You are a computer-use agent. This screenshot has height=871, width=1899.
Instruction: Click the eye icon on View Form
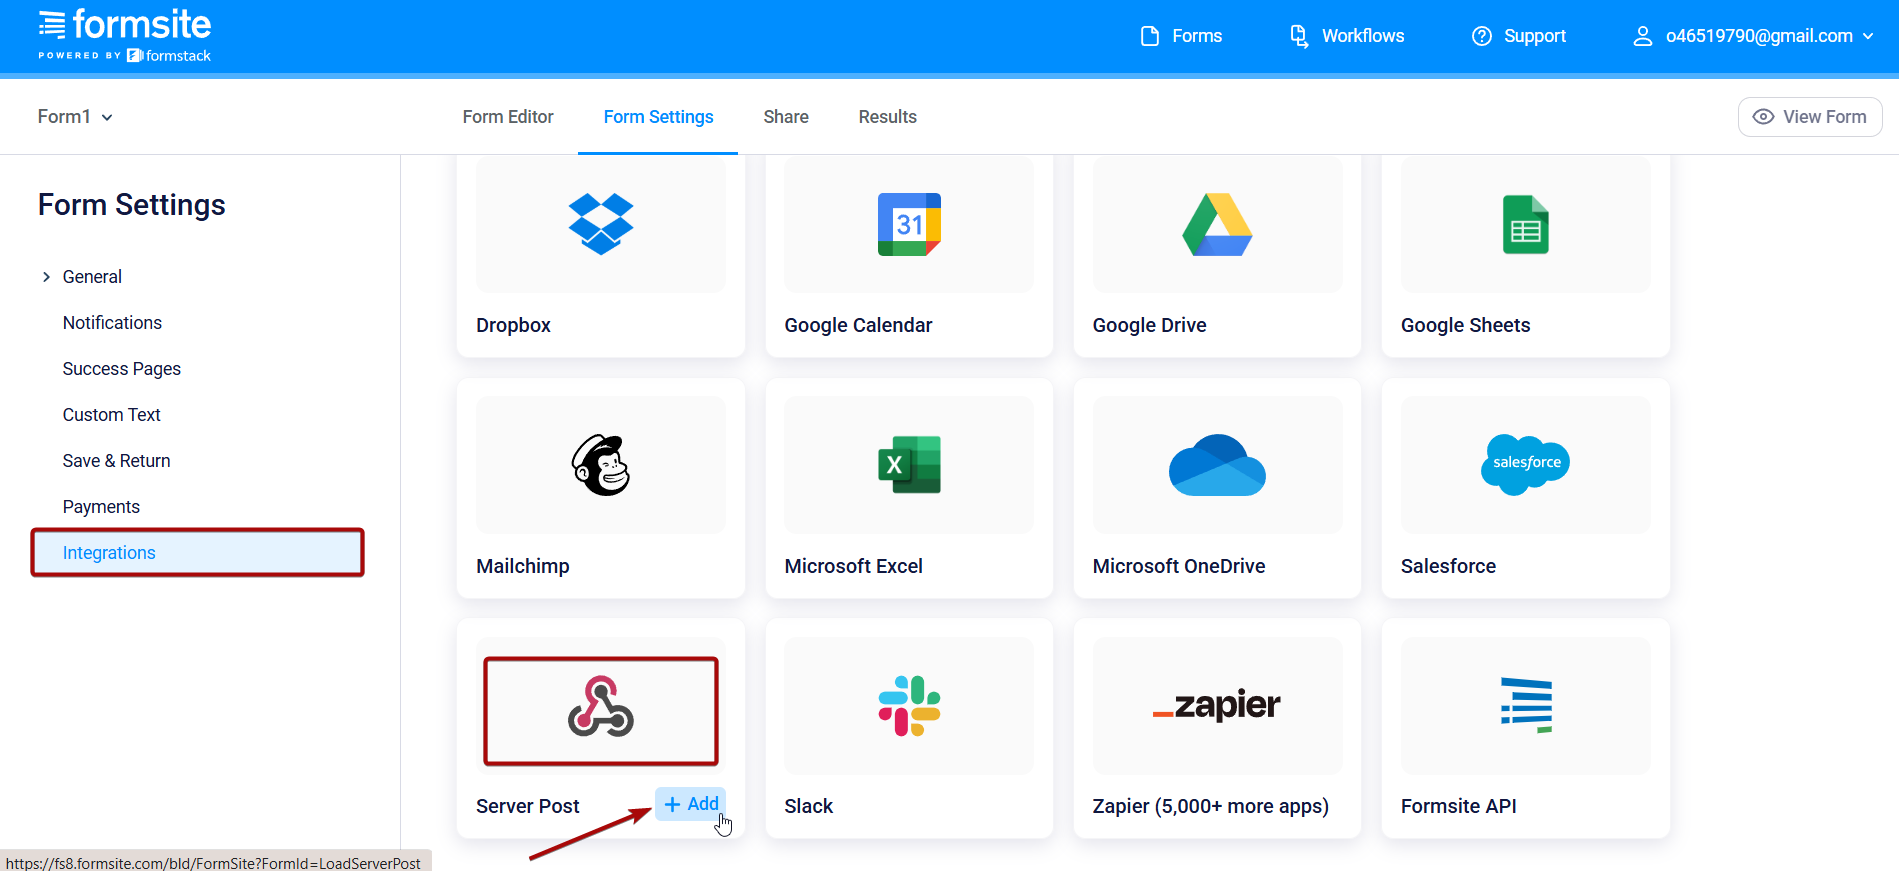1764,117
